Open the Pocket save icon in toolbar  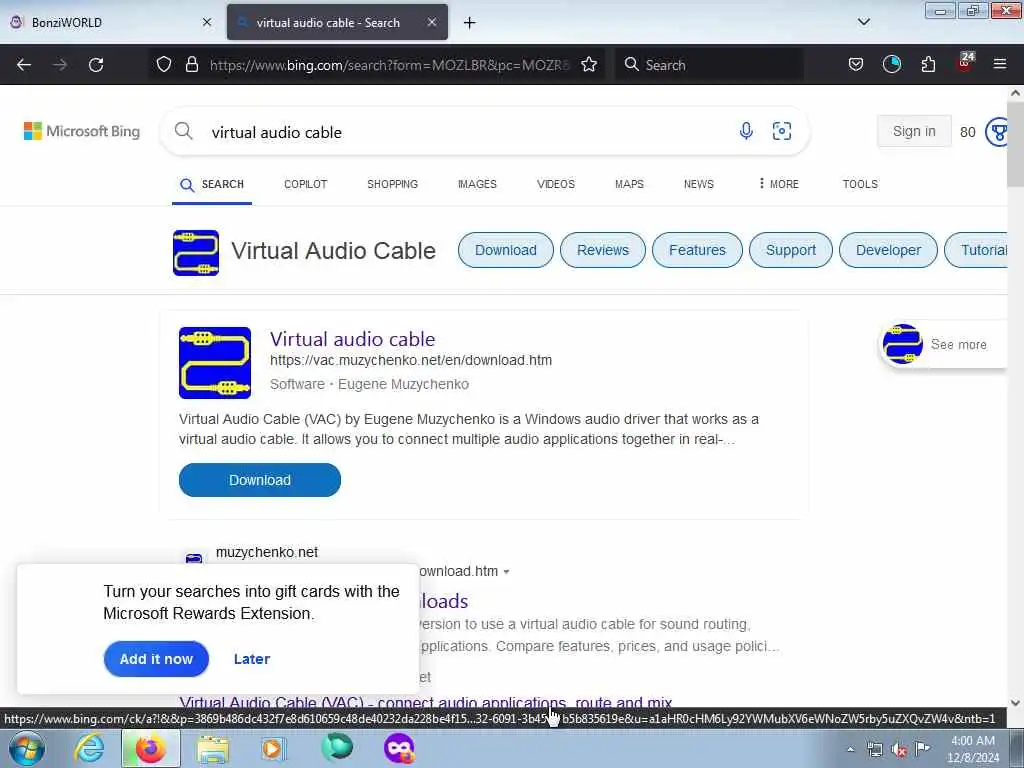(856, 64)
